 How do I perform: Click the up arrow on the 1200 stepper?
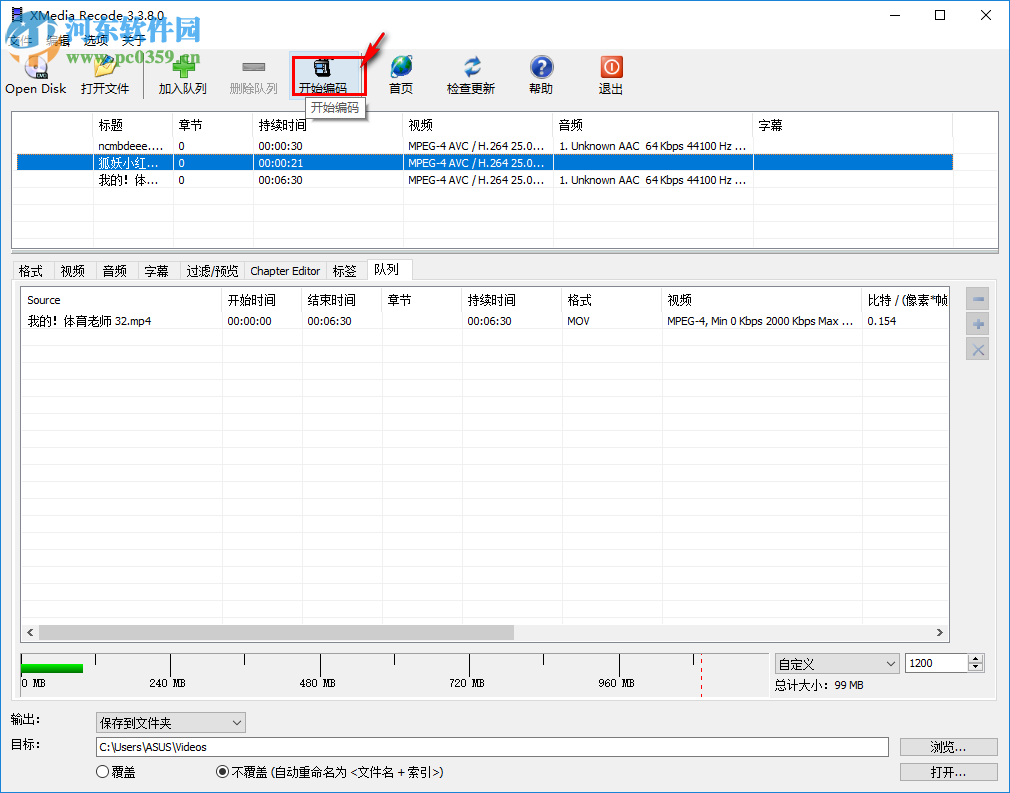(x=975, y=658)
